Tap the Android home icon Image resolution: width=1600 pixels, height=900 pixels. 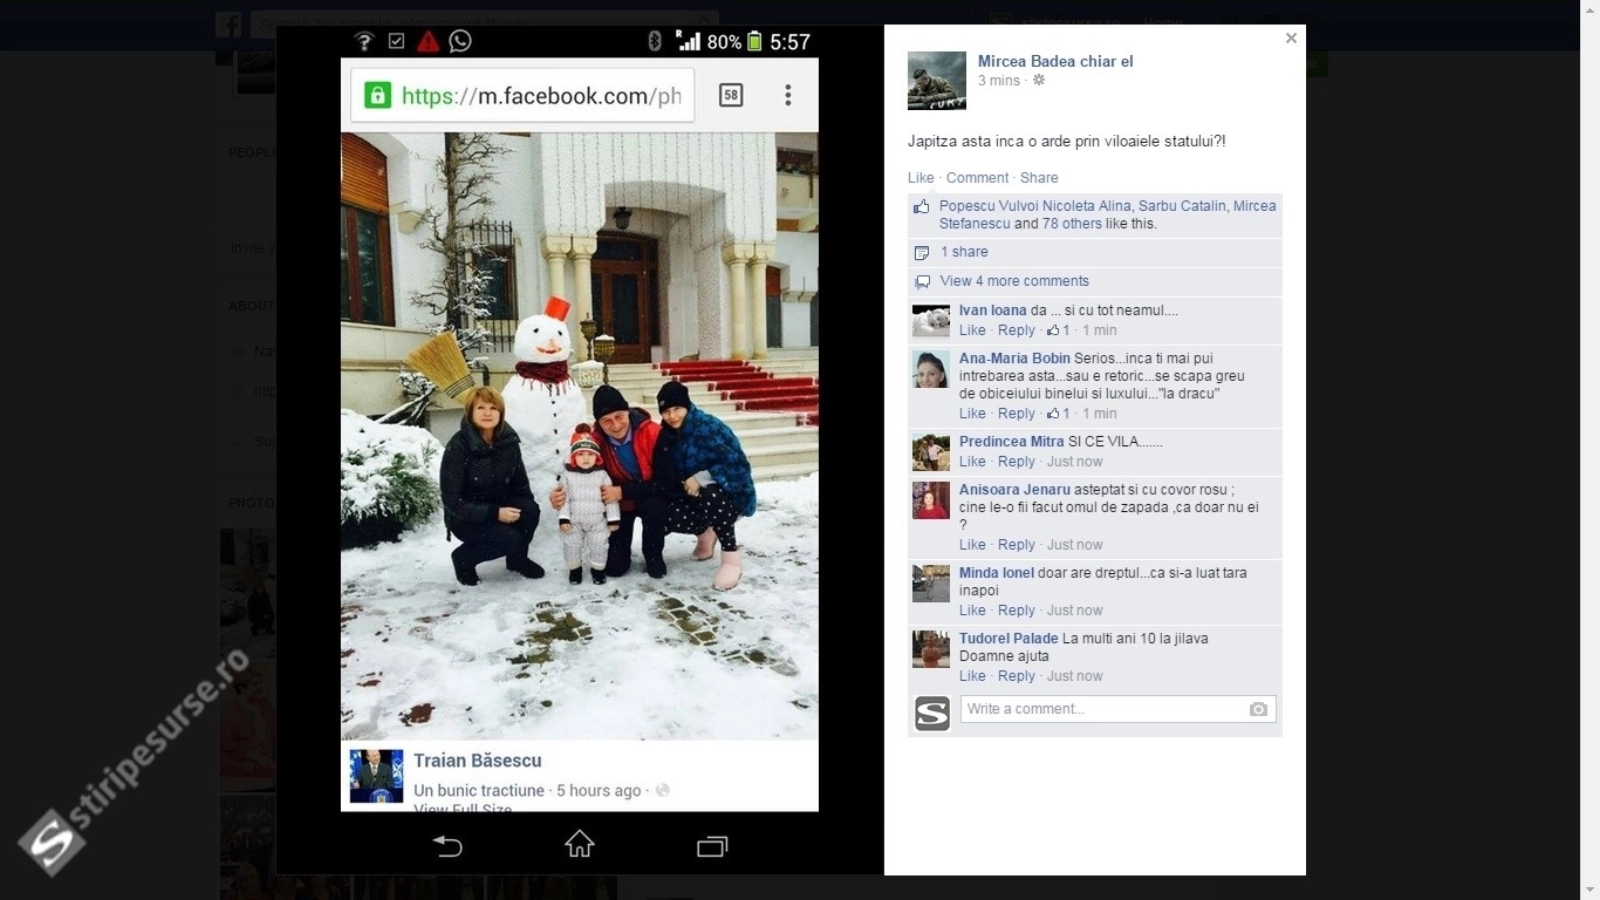pos(579,844)
